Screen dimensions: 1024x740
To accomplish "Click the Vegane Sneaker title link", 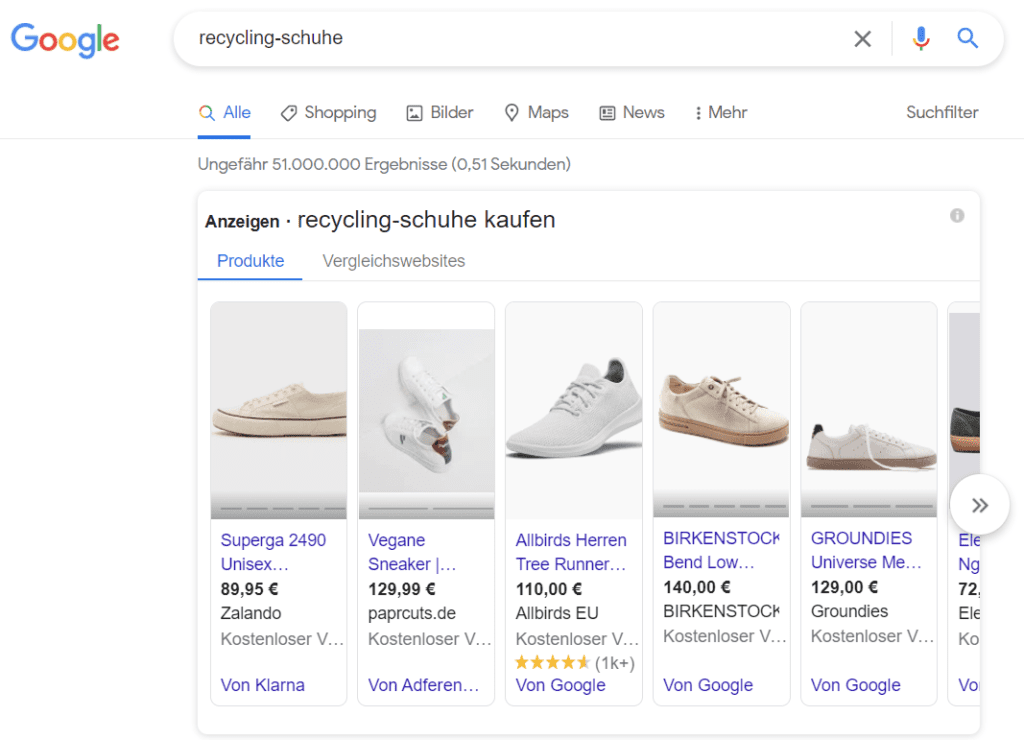I will coord(411,552).
